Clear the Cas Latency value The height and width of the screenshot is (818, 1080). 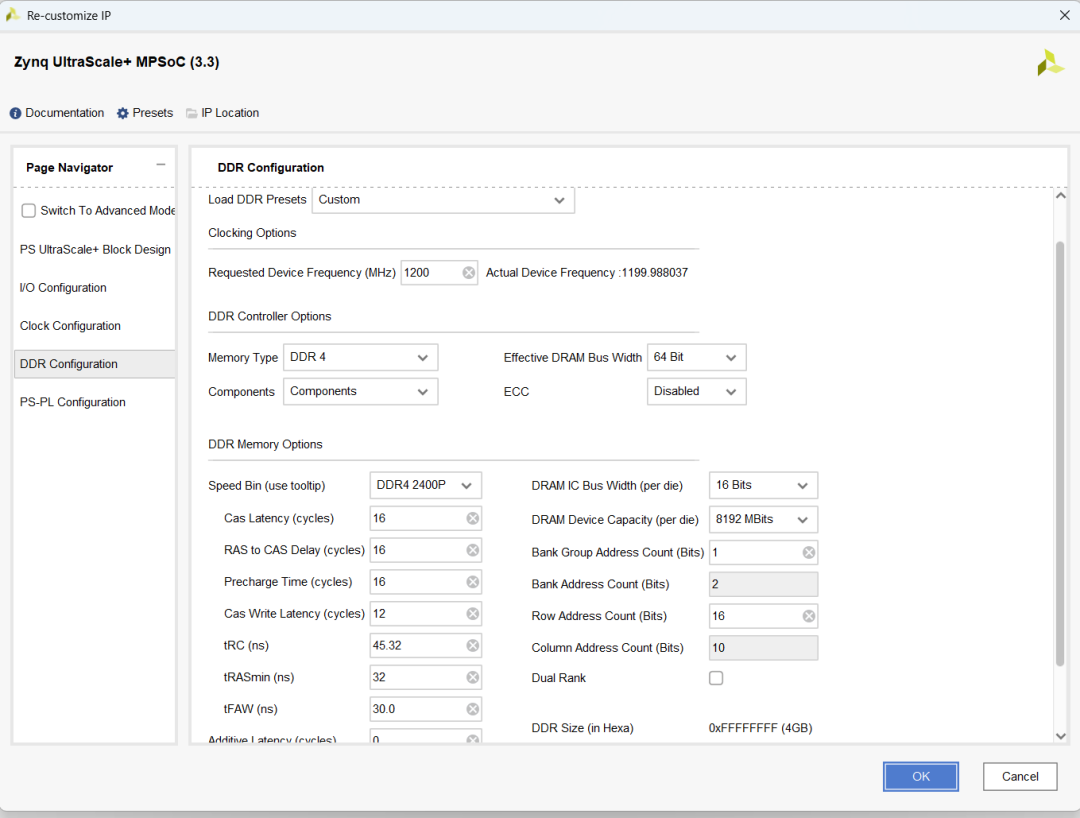[473, 518]
